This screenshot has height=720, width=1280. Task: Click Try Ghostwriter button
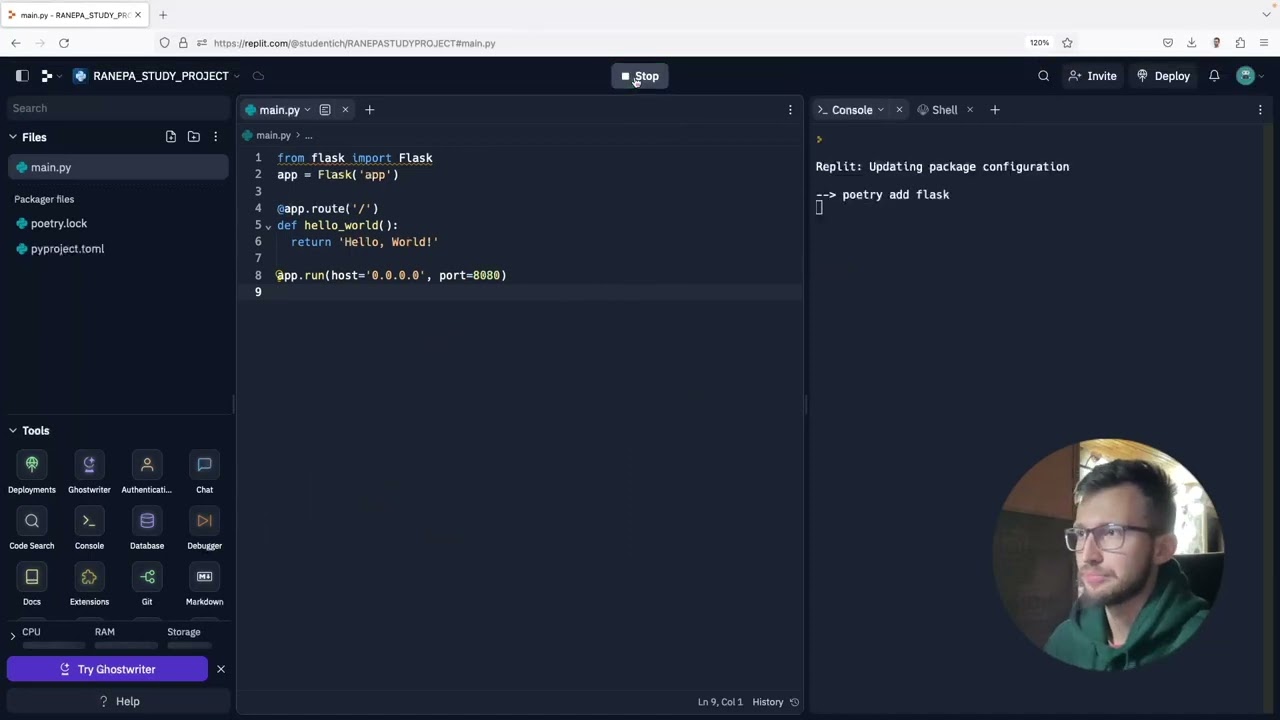[107, 669]
